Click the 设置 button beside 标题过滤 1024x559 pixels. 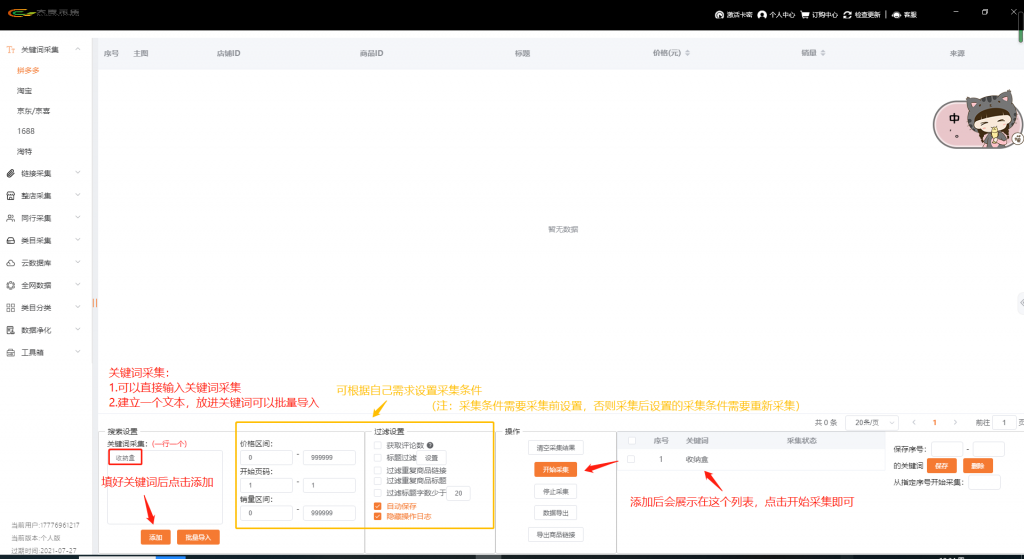(432, 458)
